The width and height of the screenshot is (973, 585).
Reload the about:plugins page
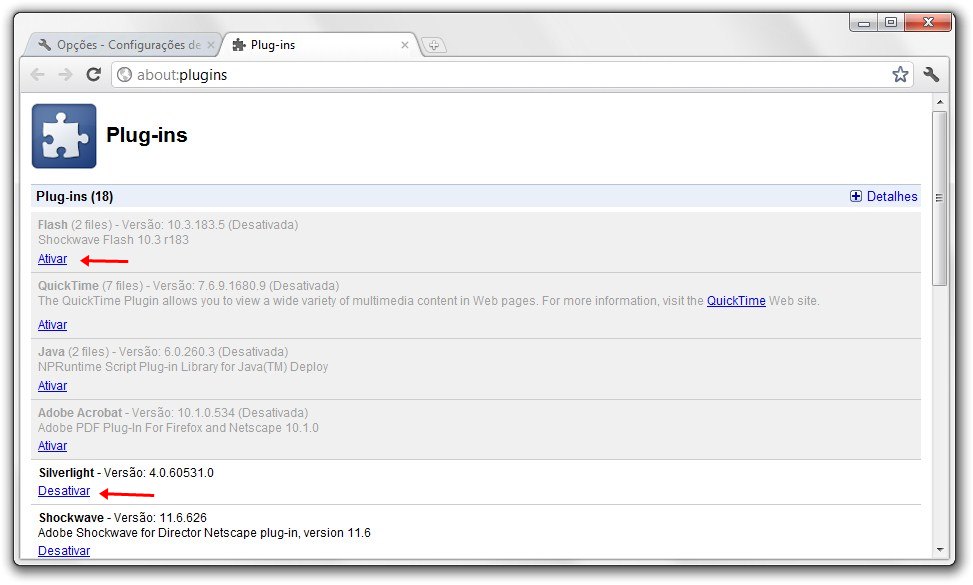[x=94, y=75]
